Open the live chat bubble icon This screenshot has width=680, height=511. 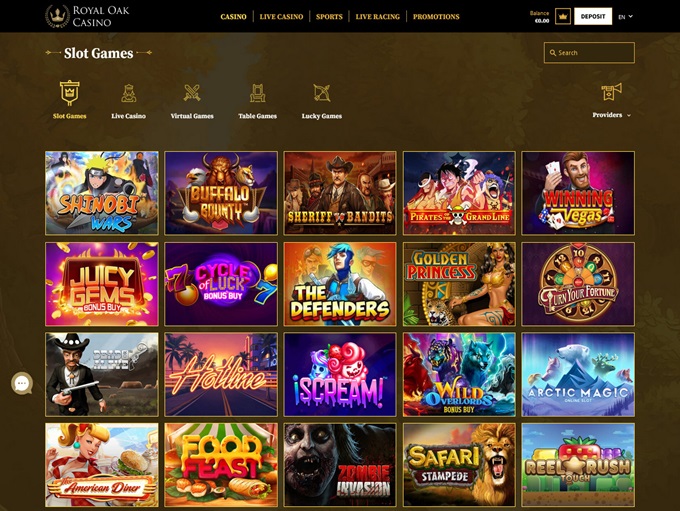click(22, 383)
